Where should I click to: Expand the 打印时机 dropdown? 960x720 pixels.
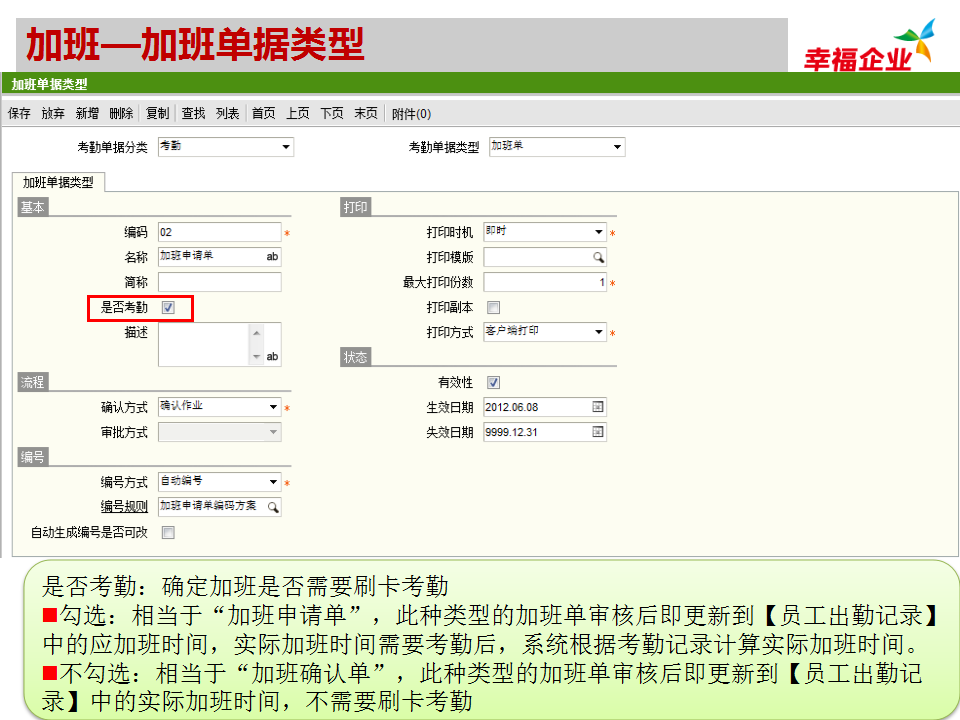pos(599,232)
